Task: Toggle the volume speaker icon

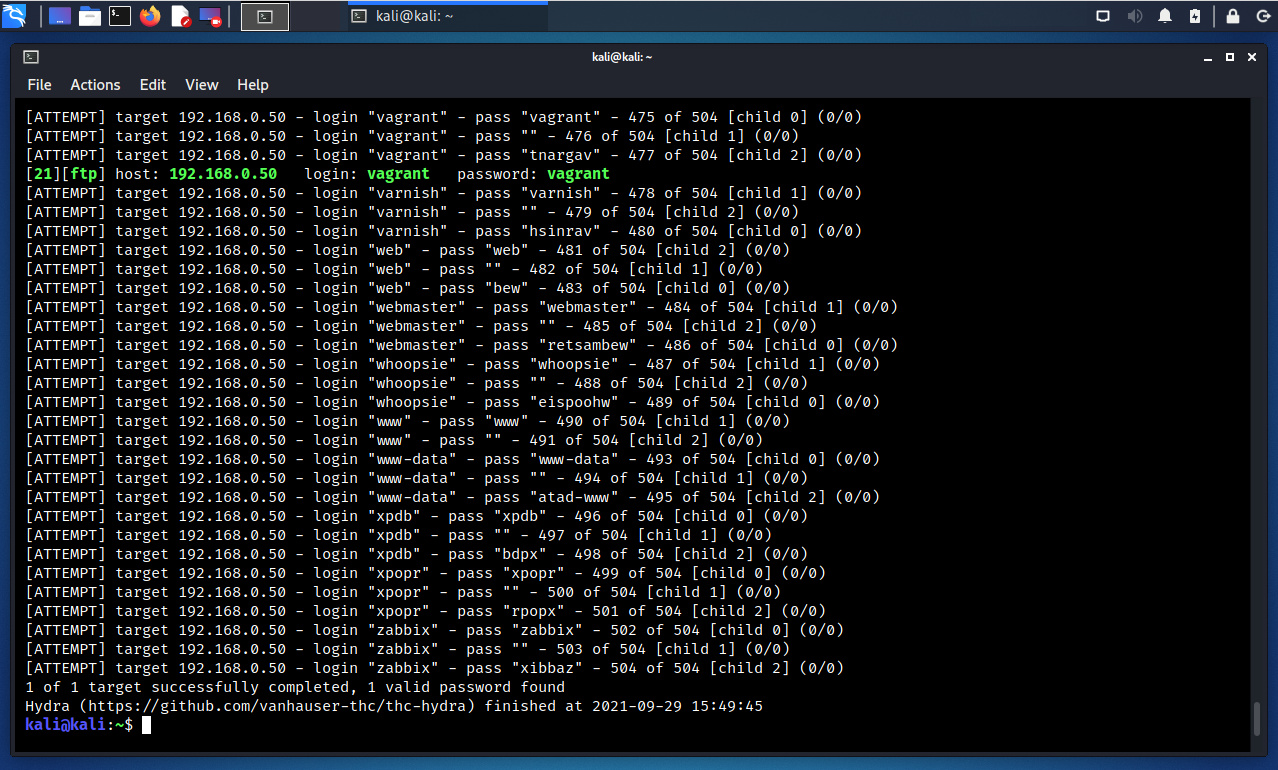Action: coord(1135,16)
